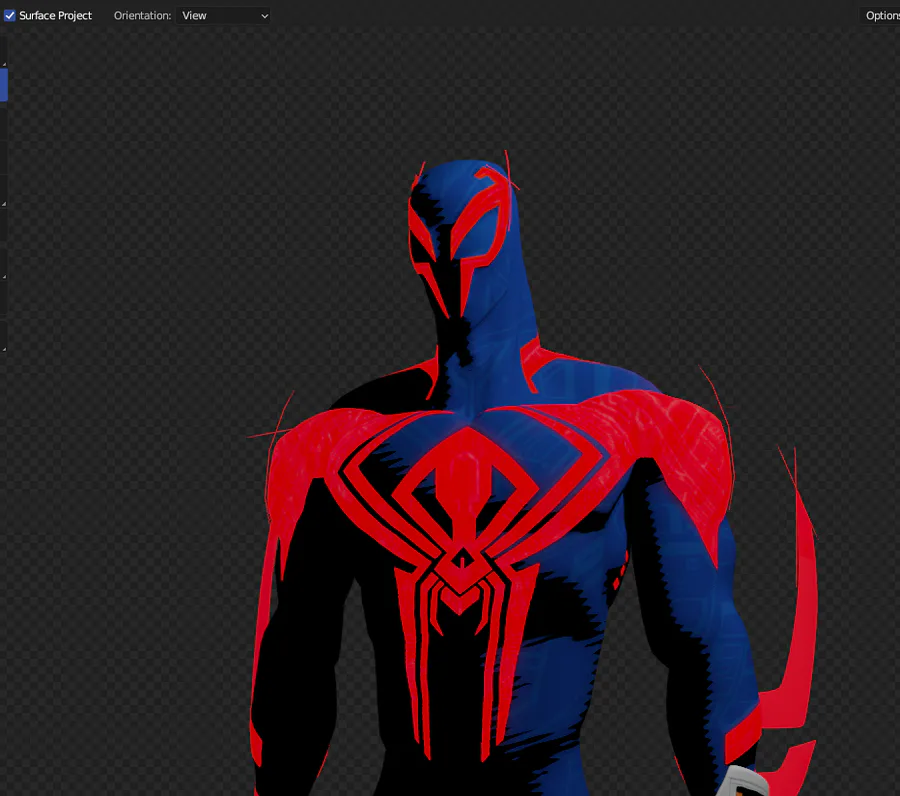This screenshot has width=900, height=796.
Task: Toggle the Surface Project checkbox
Action: click(10, 15)
